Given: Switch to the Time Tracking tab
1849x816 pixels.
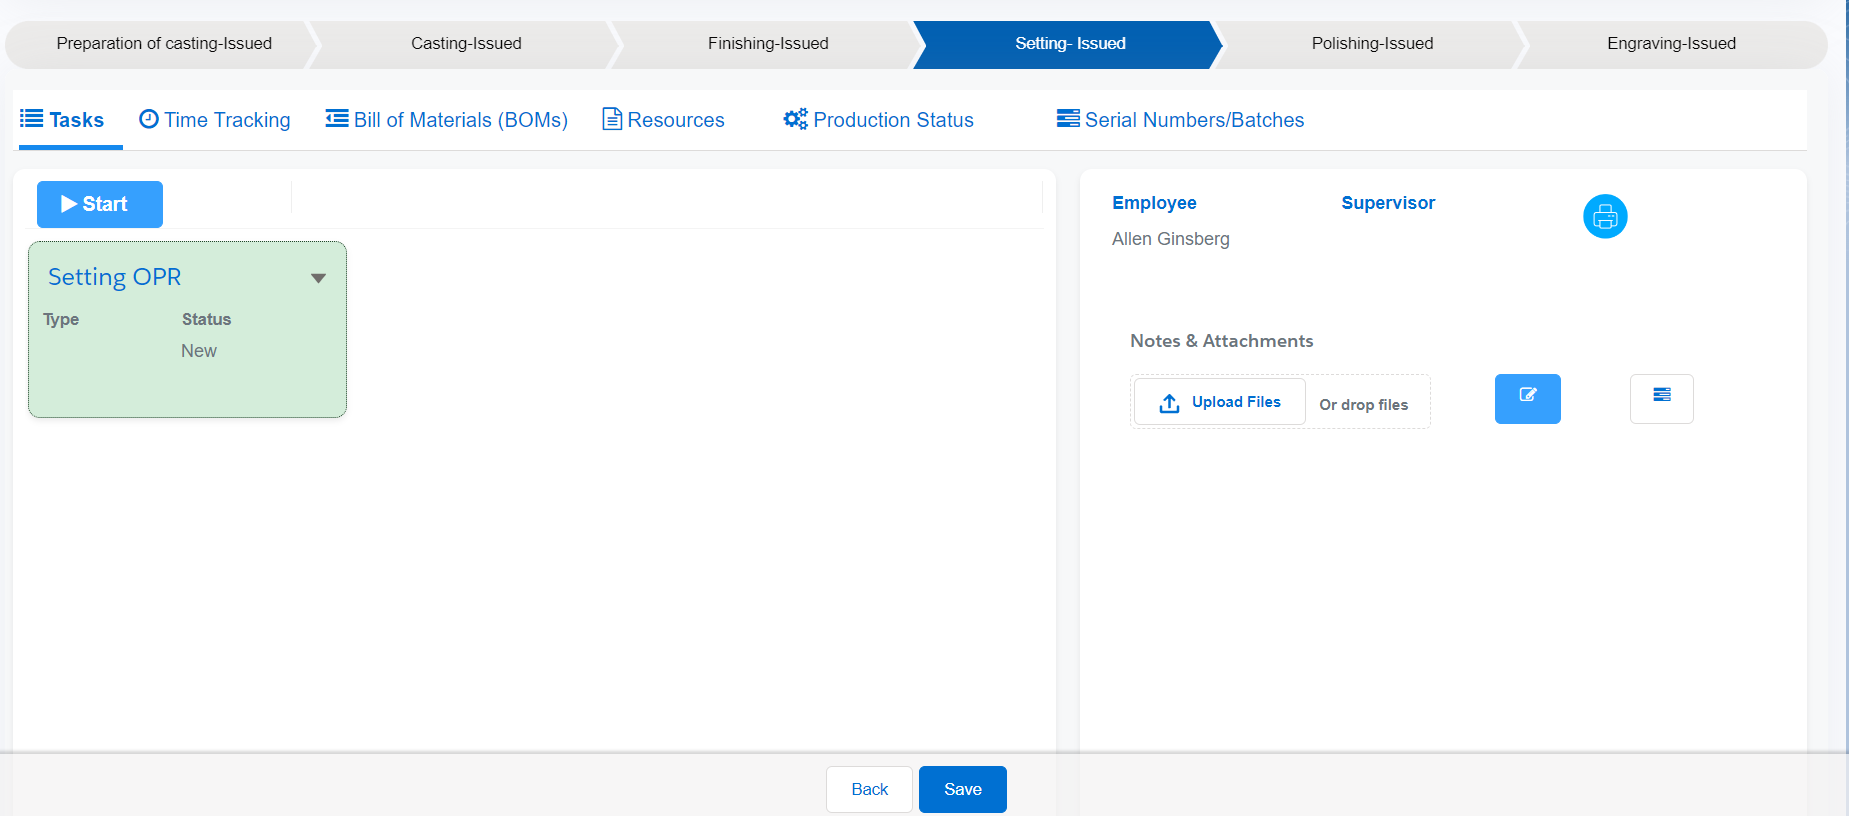Looking at the screenshot, I should point(215,120).
